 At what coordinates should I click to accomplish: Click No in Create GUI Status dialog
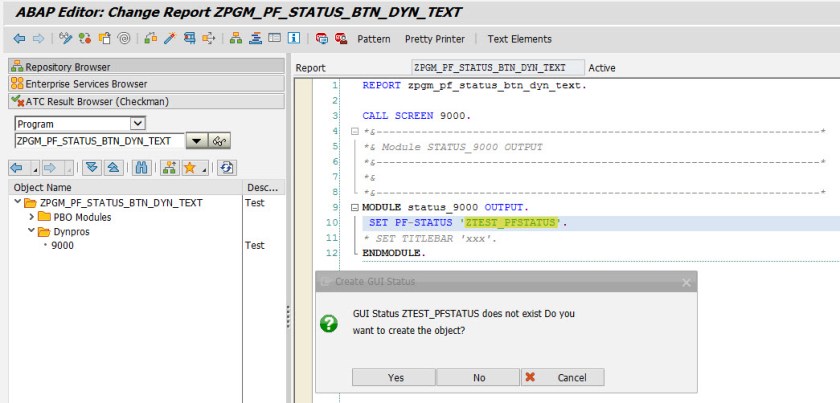pyautogui.click(x=478, y=377)
